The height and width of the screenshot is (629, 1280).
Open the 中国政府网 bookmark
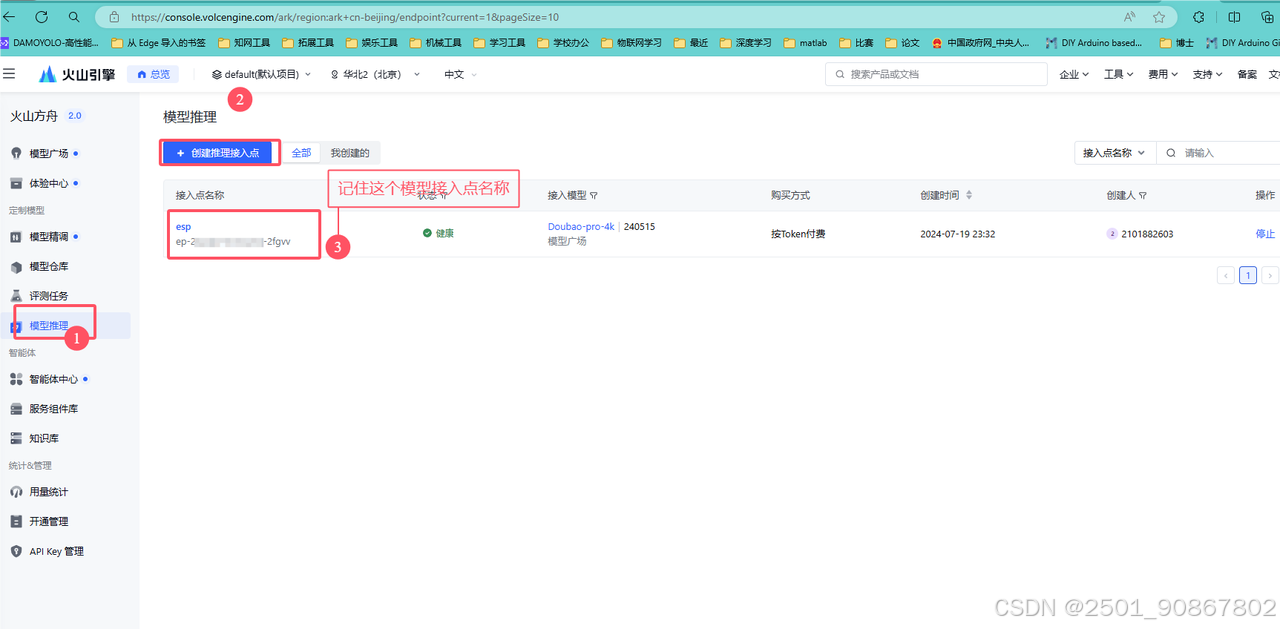pyautogui.click(x=980, y=43)
